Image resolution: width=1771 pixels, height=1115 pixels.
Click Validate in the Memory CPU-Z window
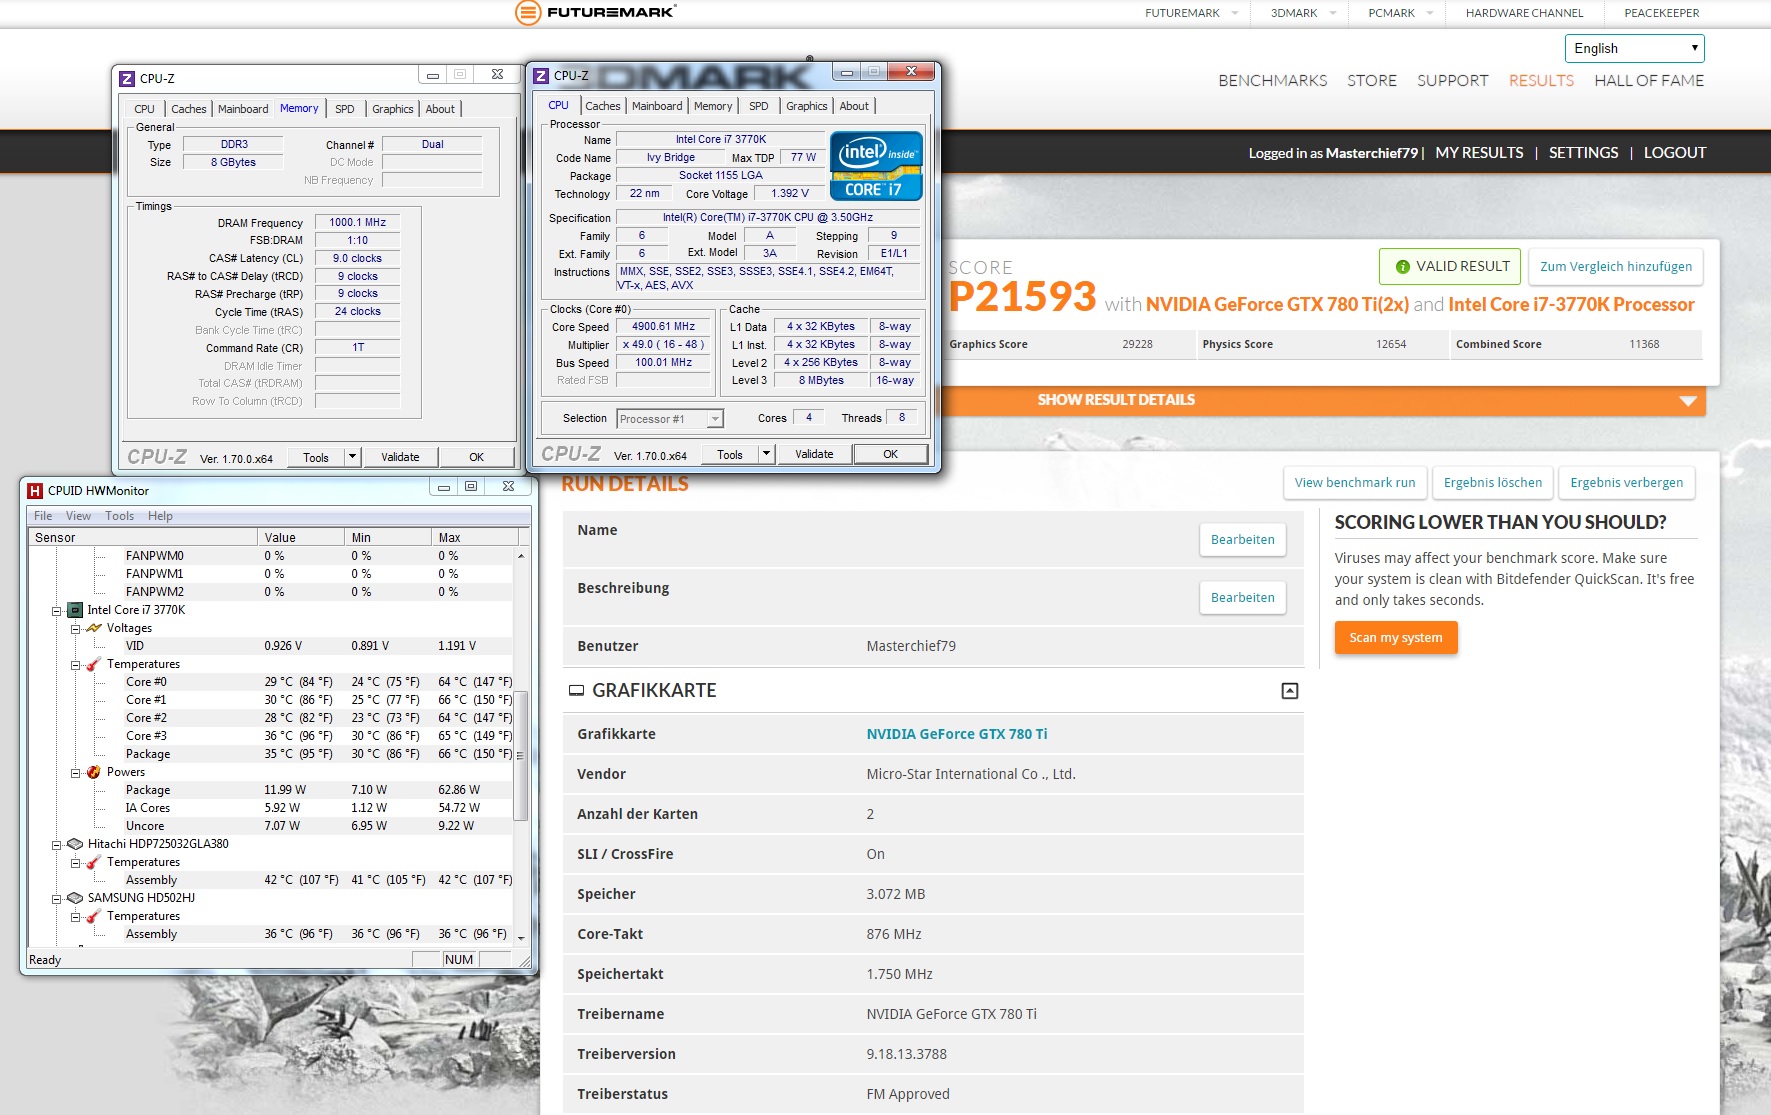pyautogui.click(x=400, y=457)
